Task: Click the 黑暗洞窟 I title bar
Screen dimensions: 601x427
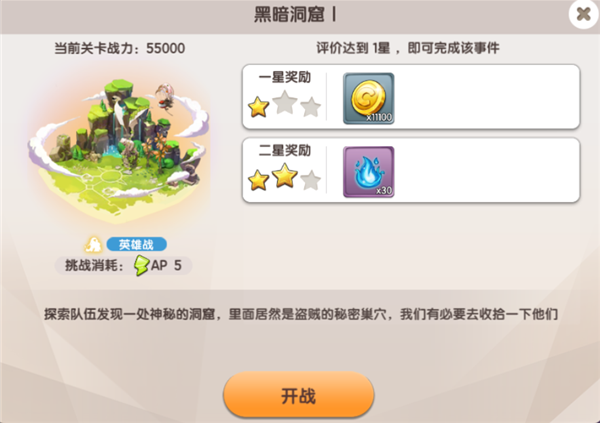Action: pyautogui.click(x=295, y=15)
